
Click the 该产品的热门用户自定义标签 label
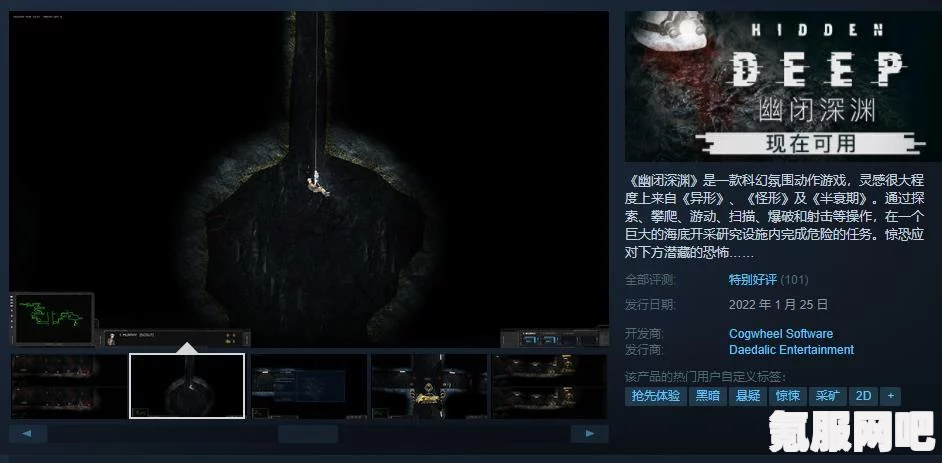[x=706, y=377]
